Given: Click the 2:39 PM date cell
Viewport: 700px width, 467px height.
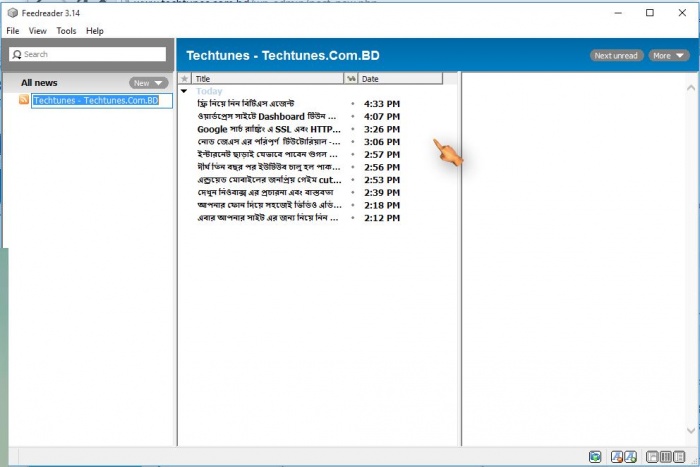Looking at the screenshot, I should click(382, 192).
